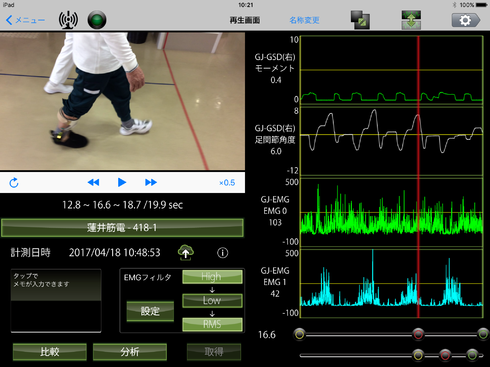Click red handle on the 16.6 time slider
Image resolution: width=490 pixels, height=367 pixels.
pyautogui.click(x=418, y=334)
